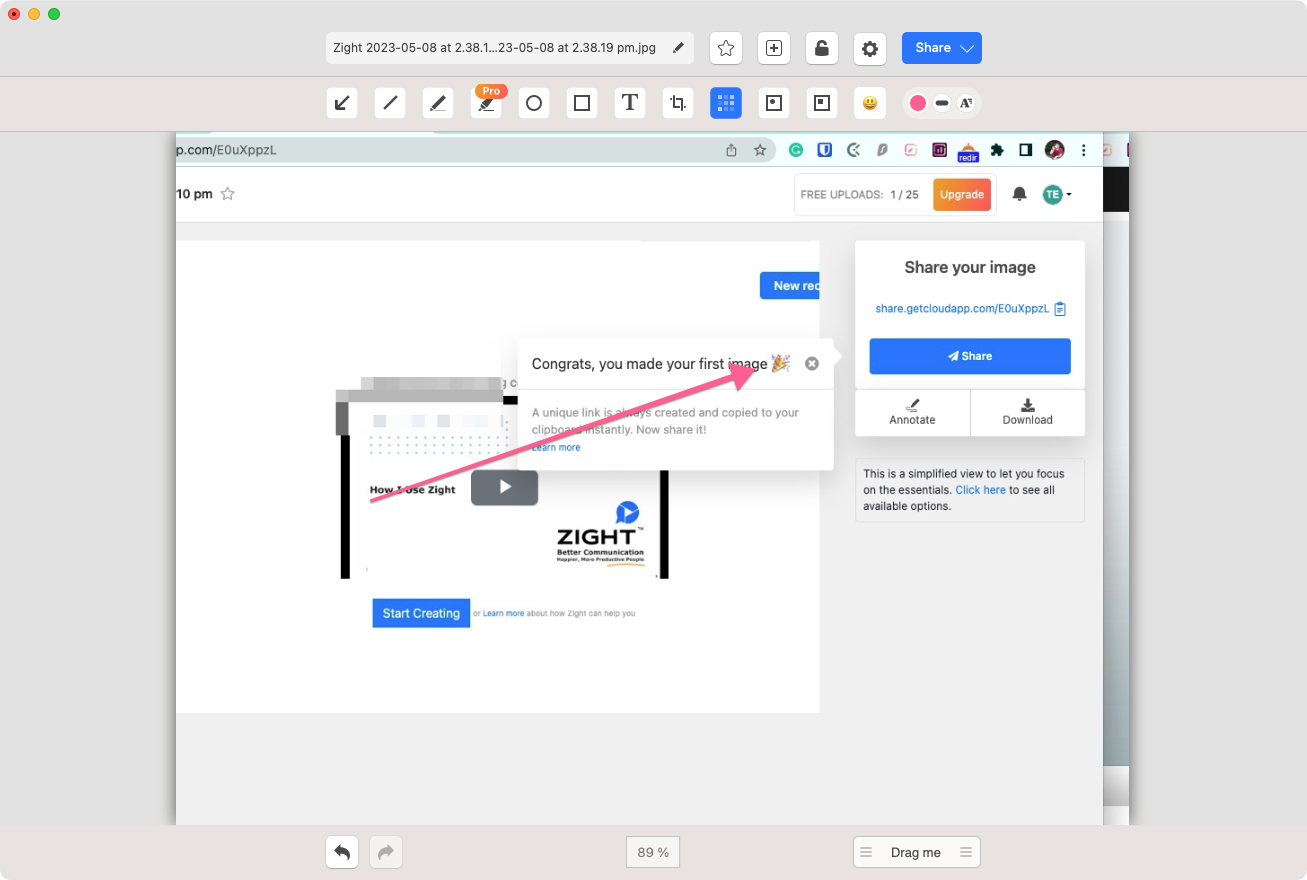This screenshot has height=880, width=1307.
Task: Close the Congrats popup with X
Action: [x=812, y=364]
